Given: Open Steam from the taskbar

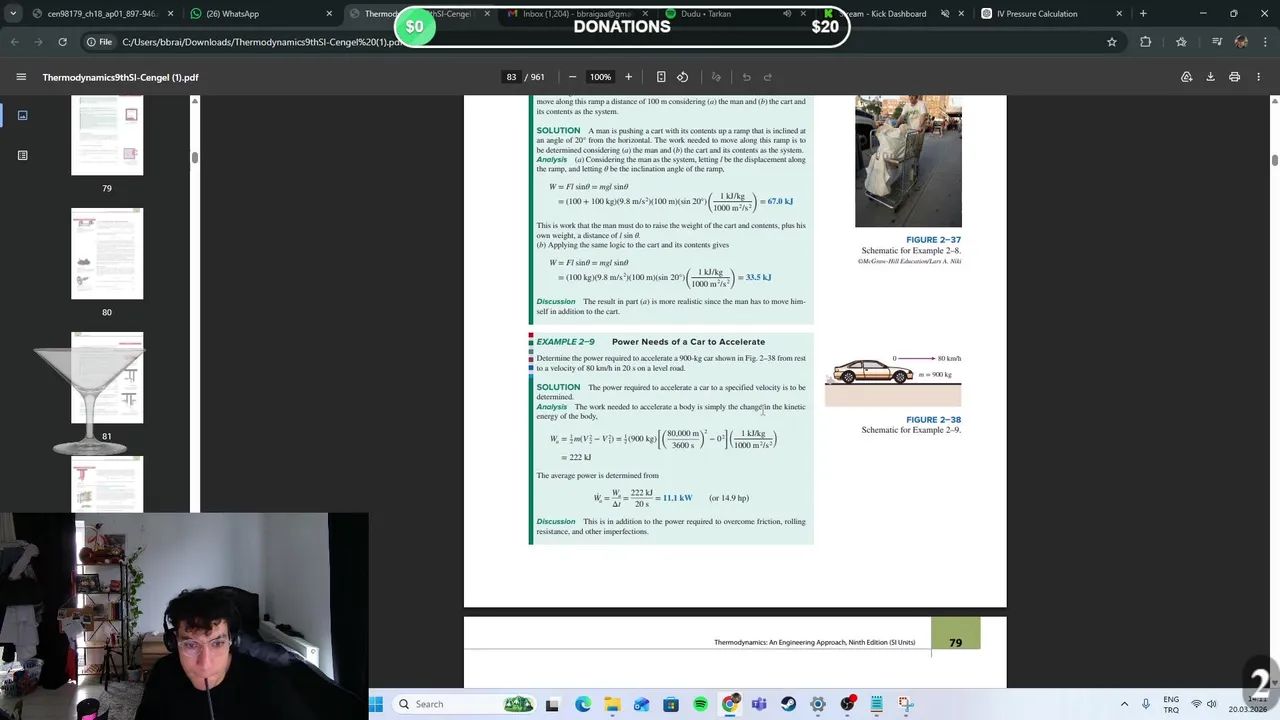Looking at the screenshot, I should tap(788, 704).
